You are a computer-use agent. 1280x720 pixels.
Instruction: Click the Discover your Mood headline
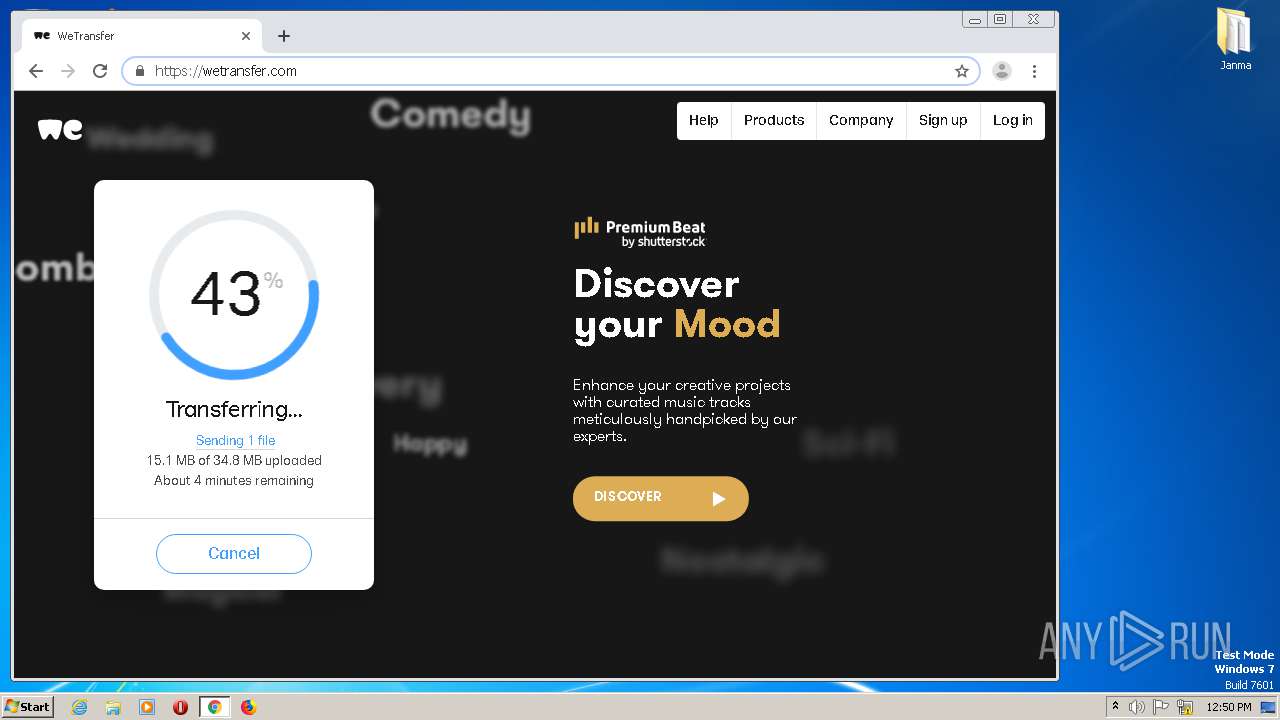677,305
